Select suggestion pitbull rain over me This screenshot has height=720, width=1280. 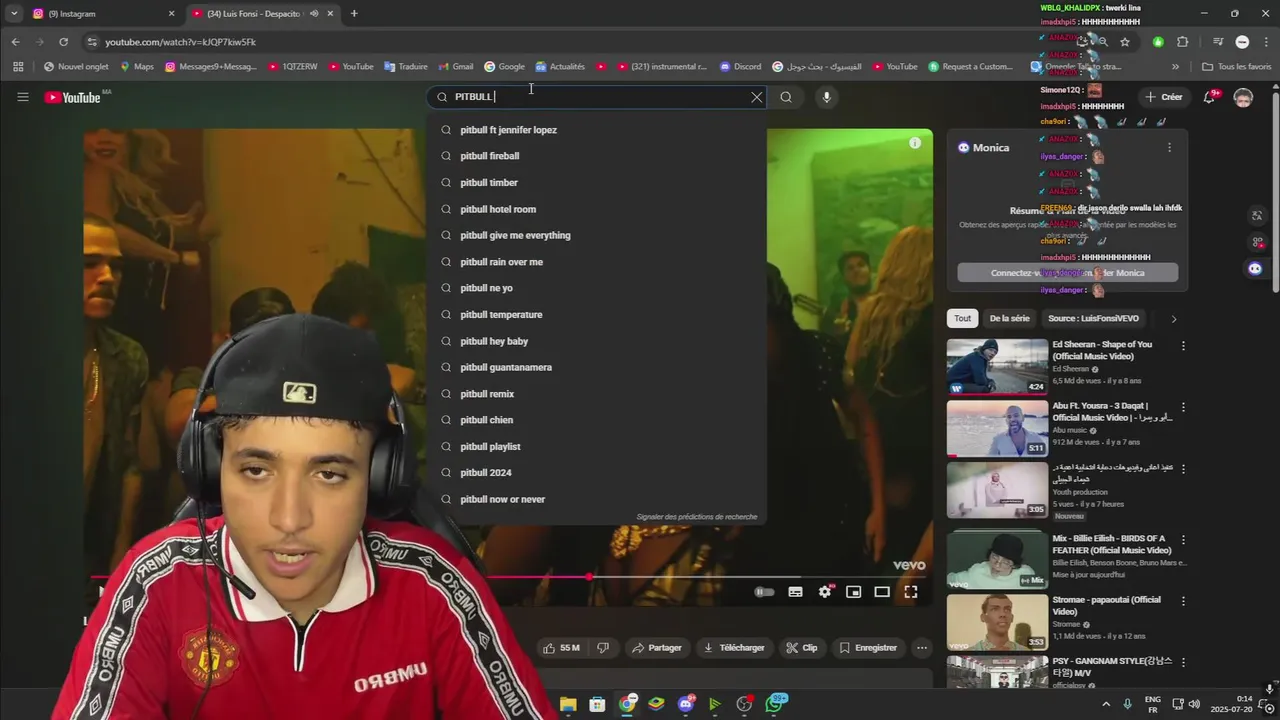click(x=597, y=262)
